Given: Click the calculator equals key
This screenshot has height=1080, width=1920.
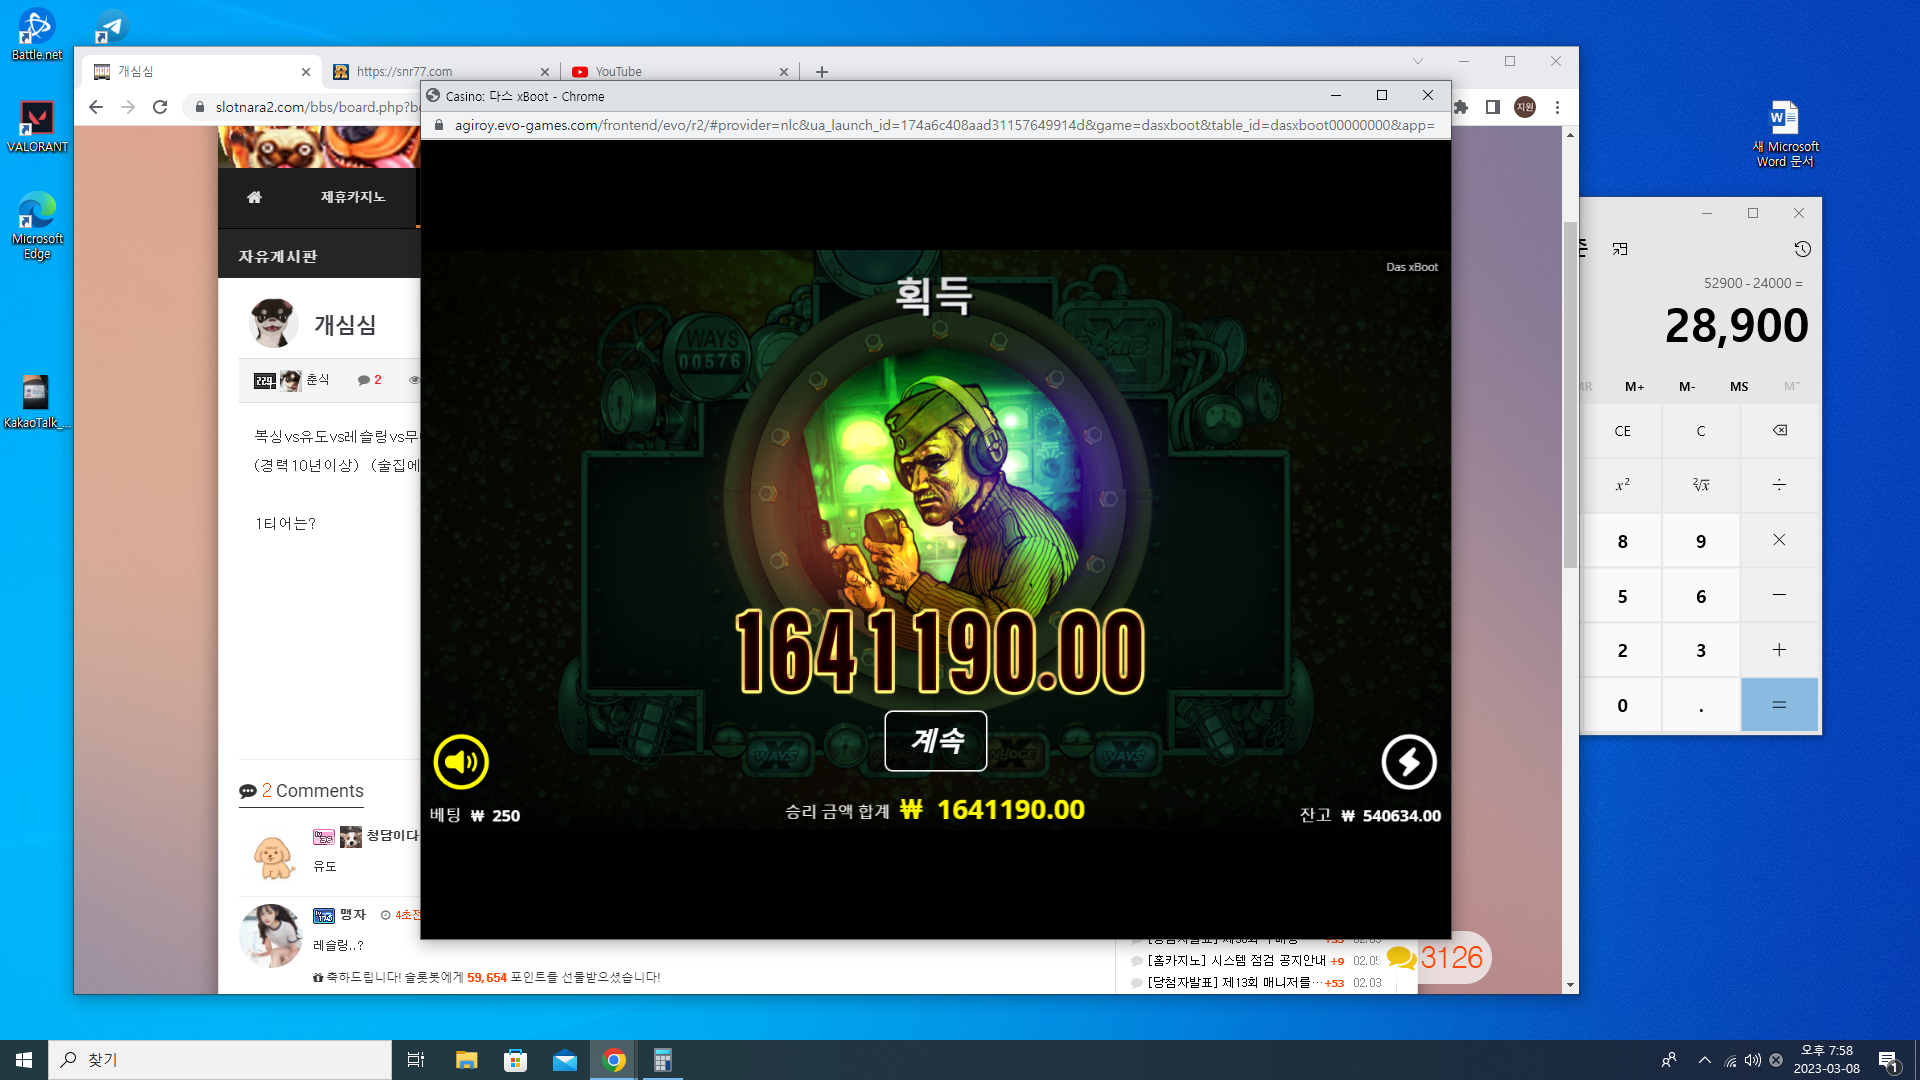Looking at the screenshot, I should [x=1779, y=705].
